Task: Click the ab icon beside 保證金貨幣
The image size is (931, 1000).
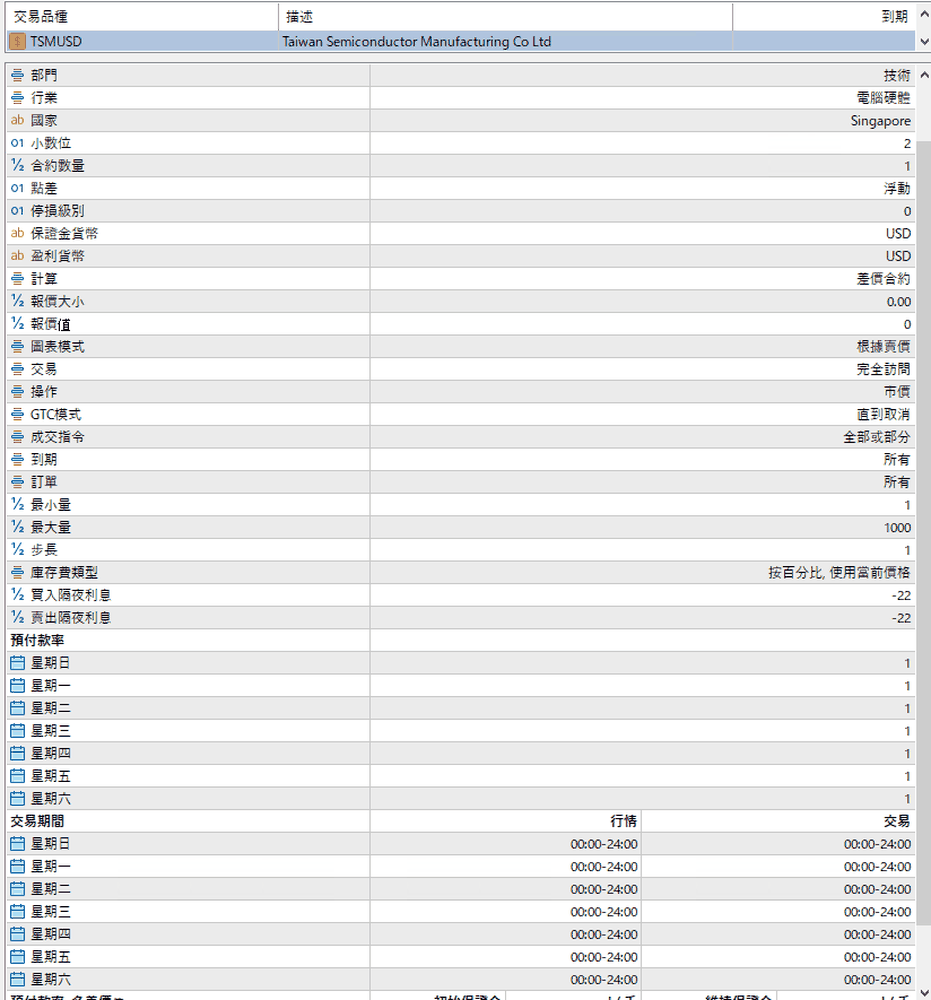Action: click(17, 233)
